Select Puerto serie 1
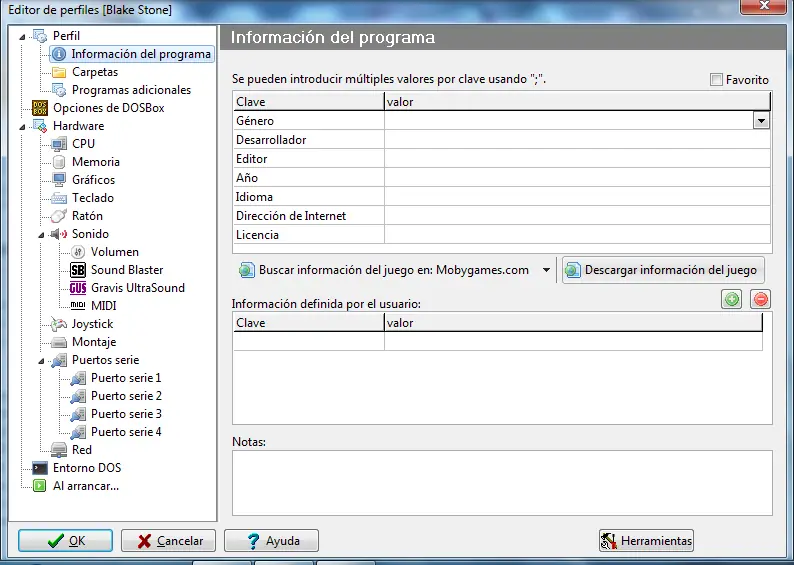This screenshot has height=565, width=794. coord(126,378)
